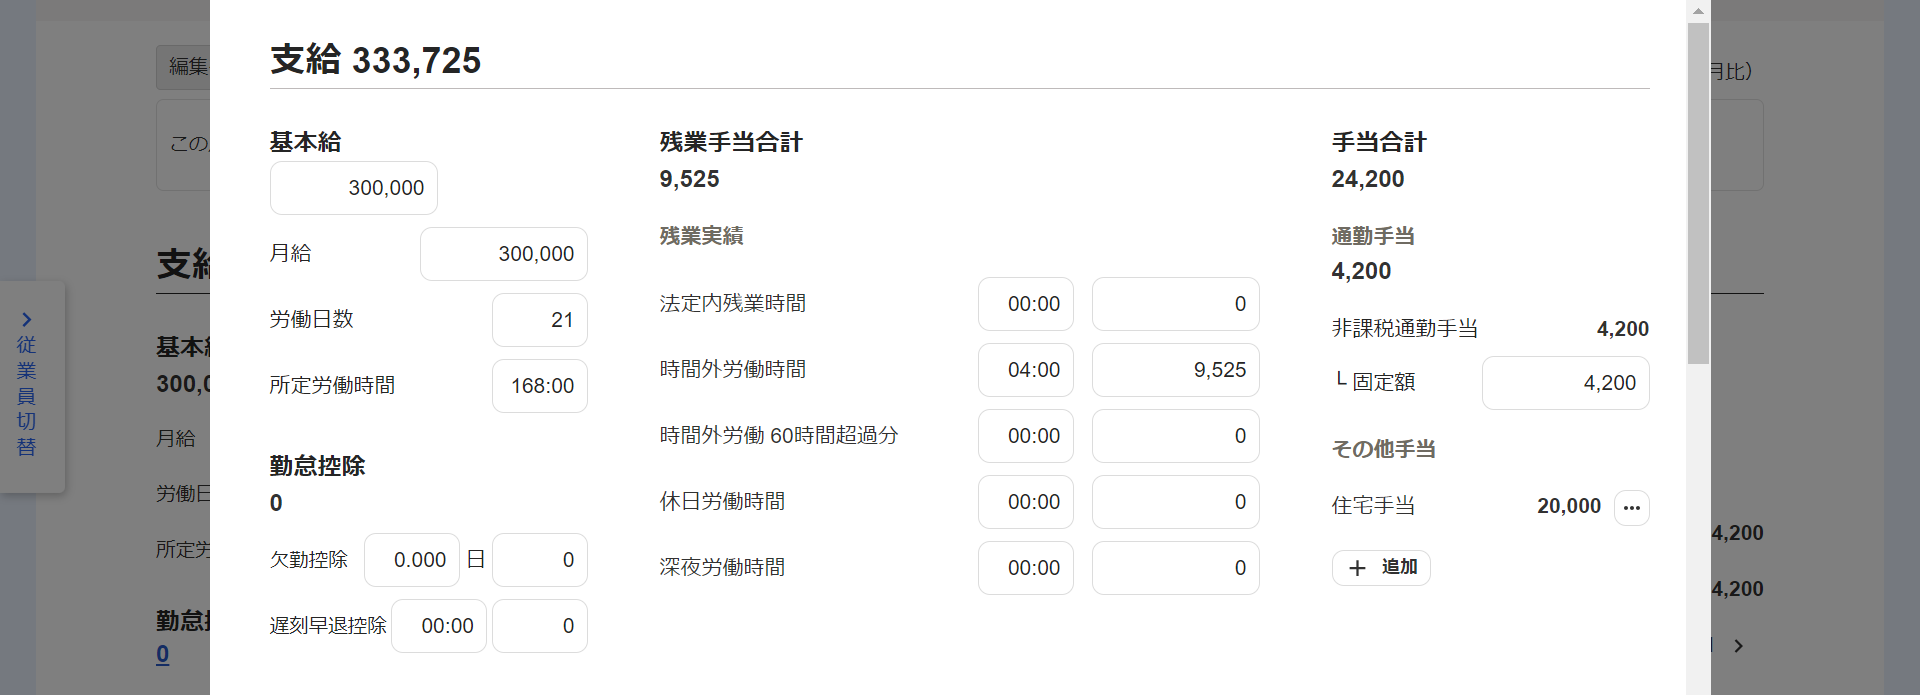Select the 法定内残業時間 hours field
1920x695 pixels.
pos(1026,304)
